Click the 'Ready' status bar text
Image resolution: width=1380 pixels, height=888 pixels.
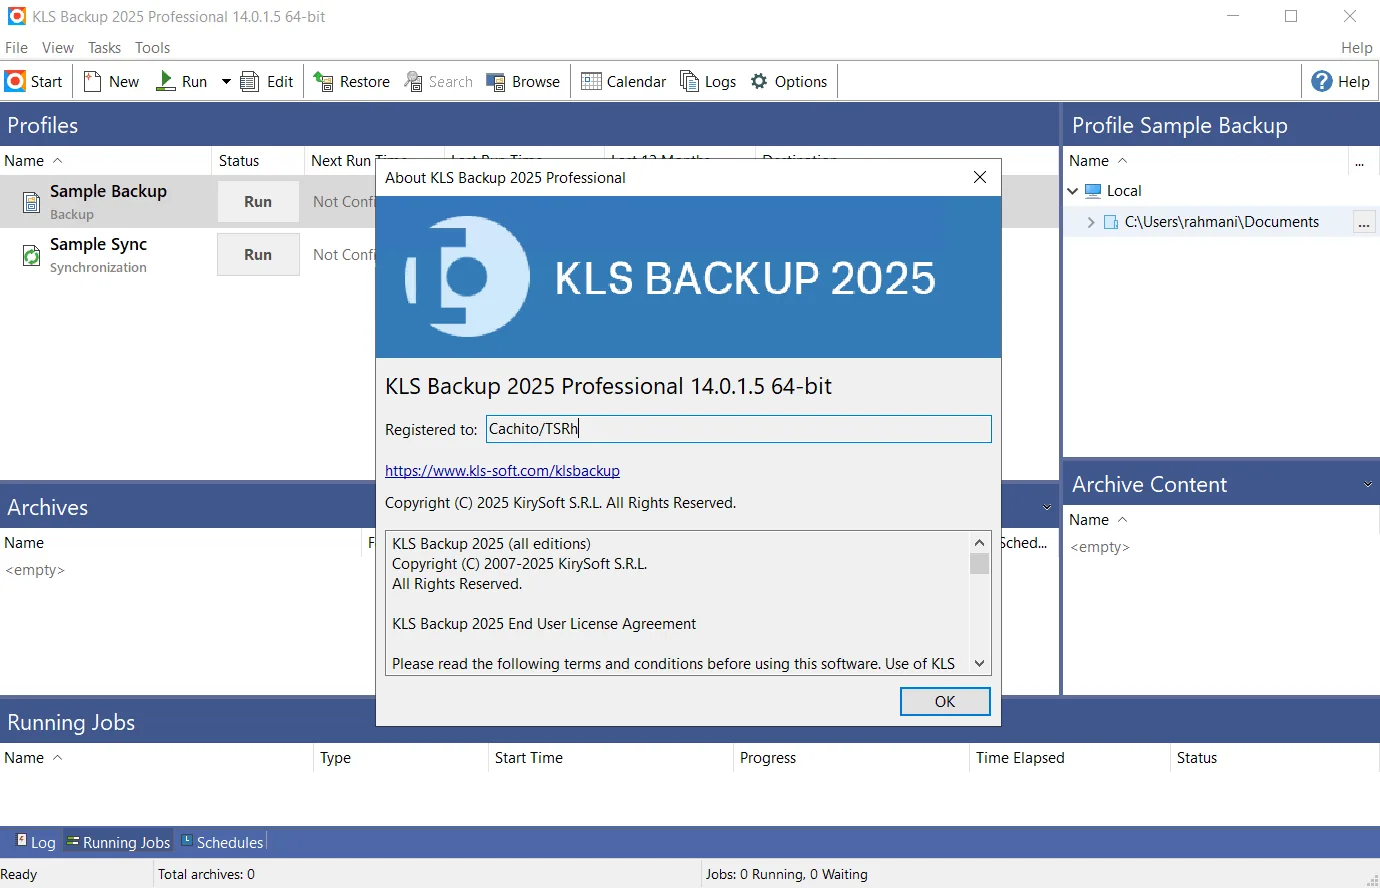pos(19,874)
